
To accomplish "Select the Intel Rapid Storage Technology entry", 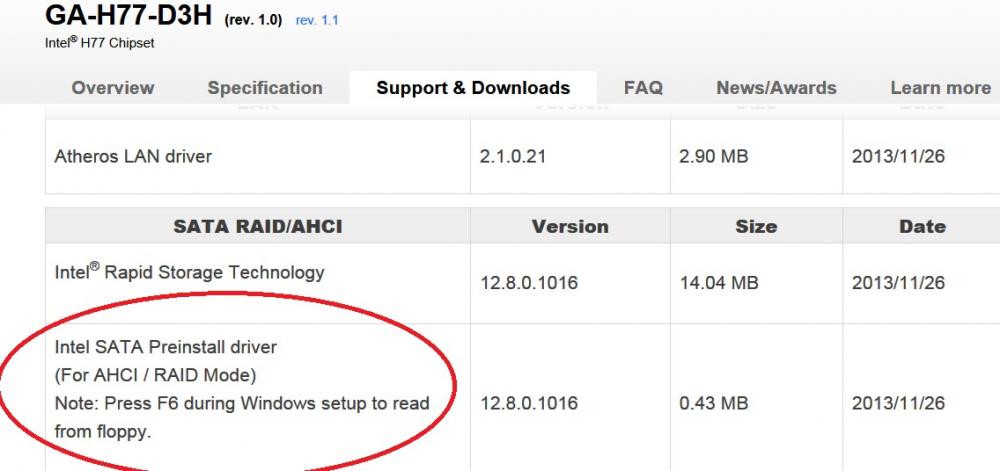I will [x=189, y=272].
